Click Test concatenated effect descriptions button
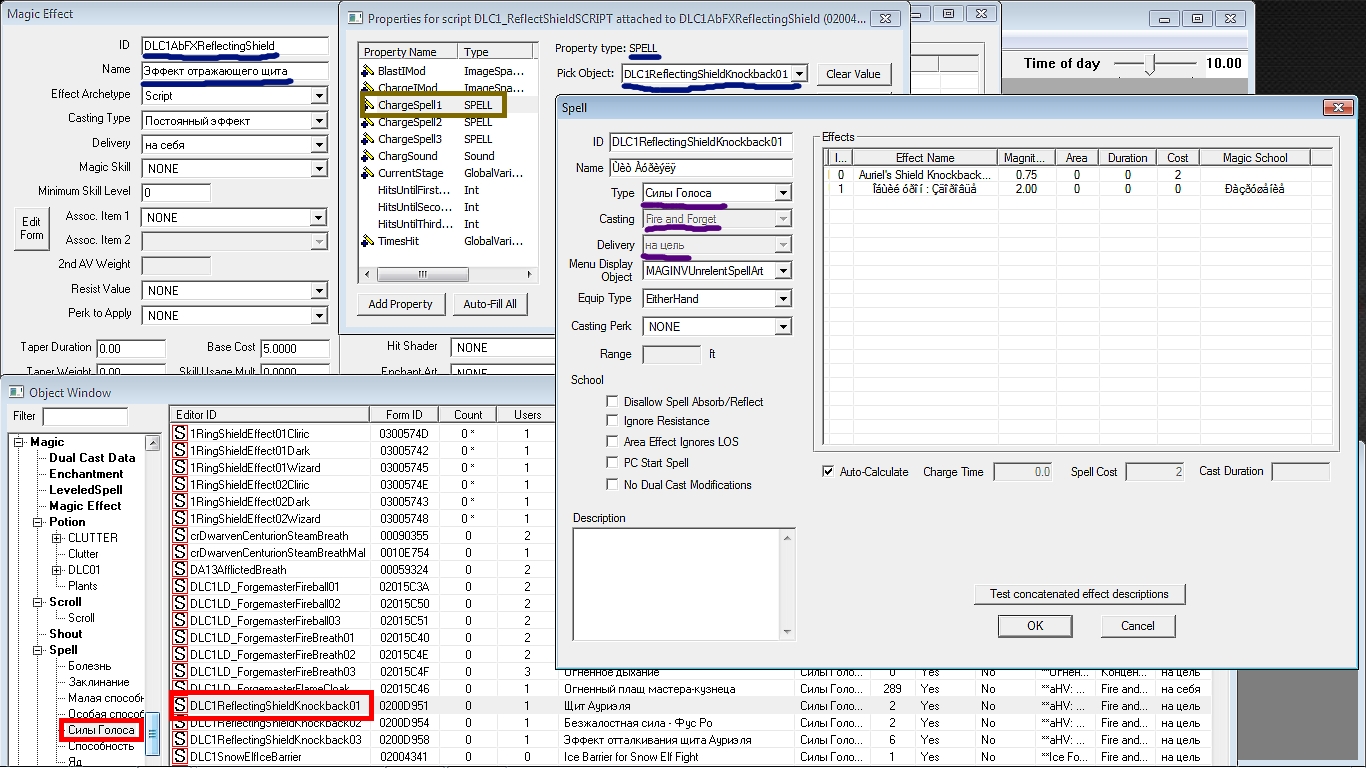Viewport: 1366px width, 768px height. [x=1079, y=594]
